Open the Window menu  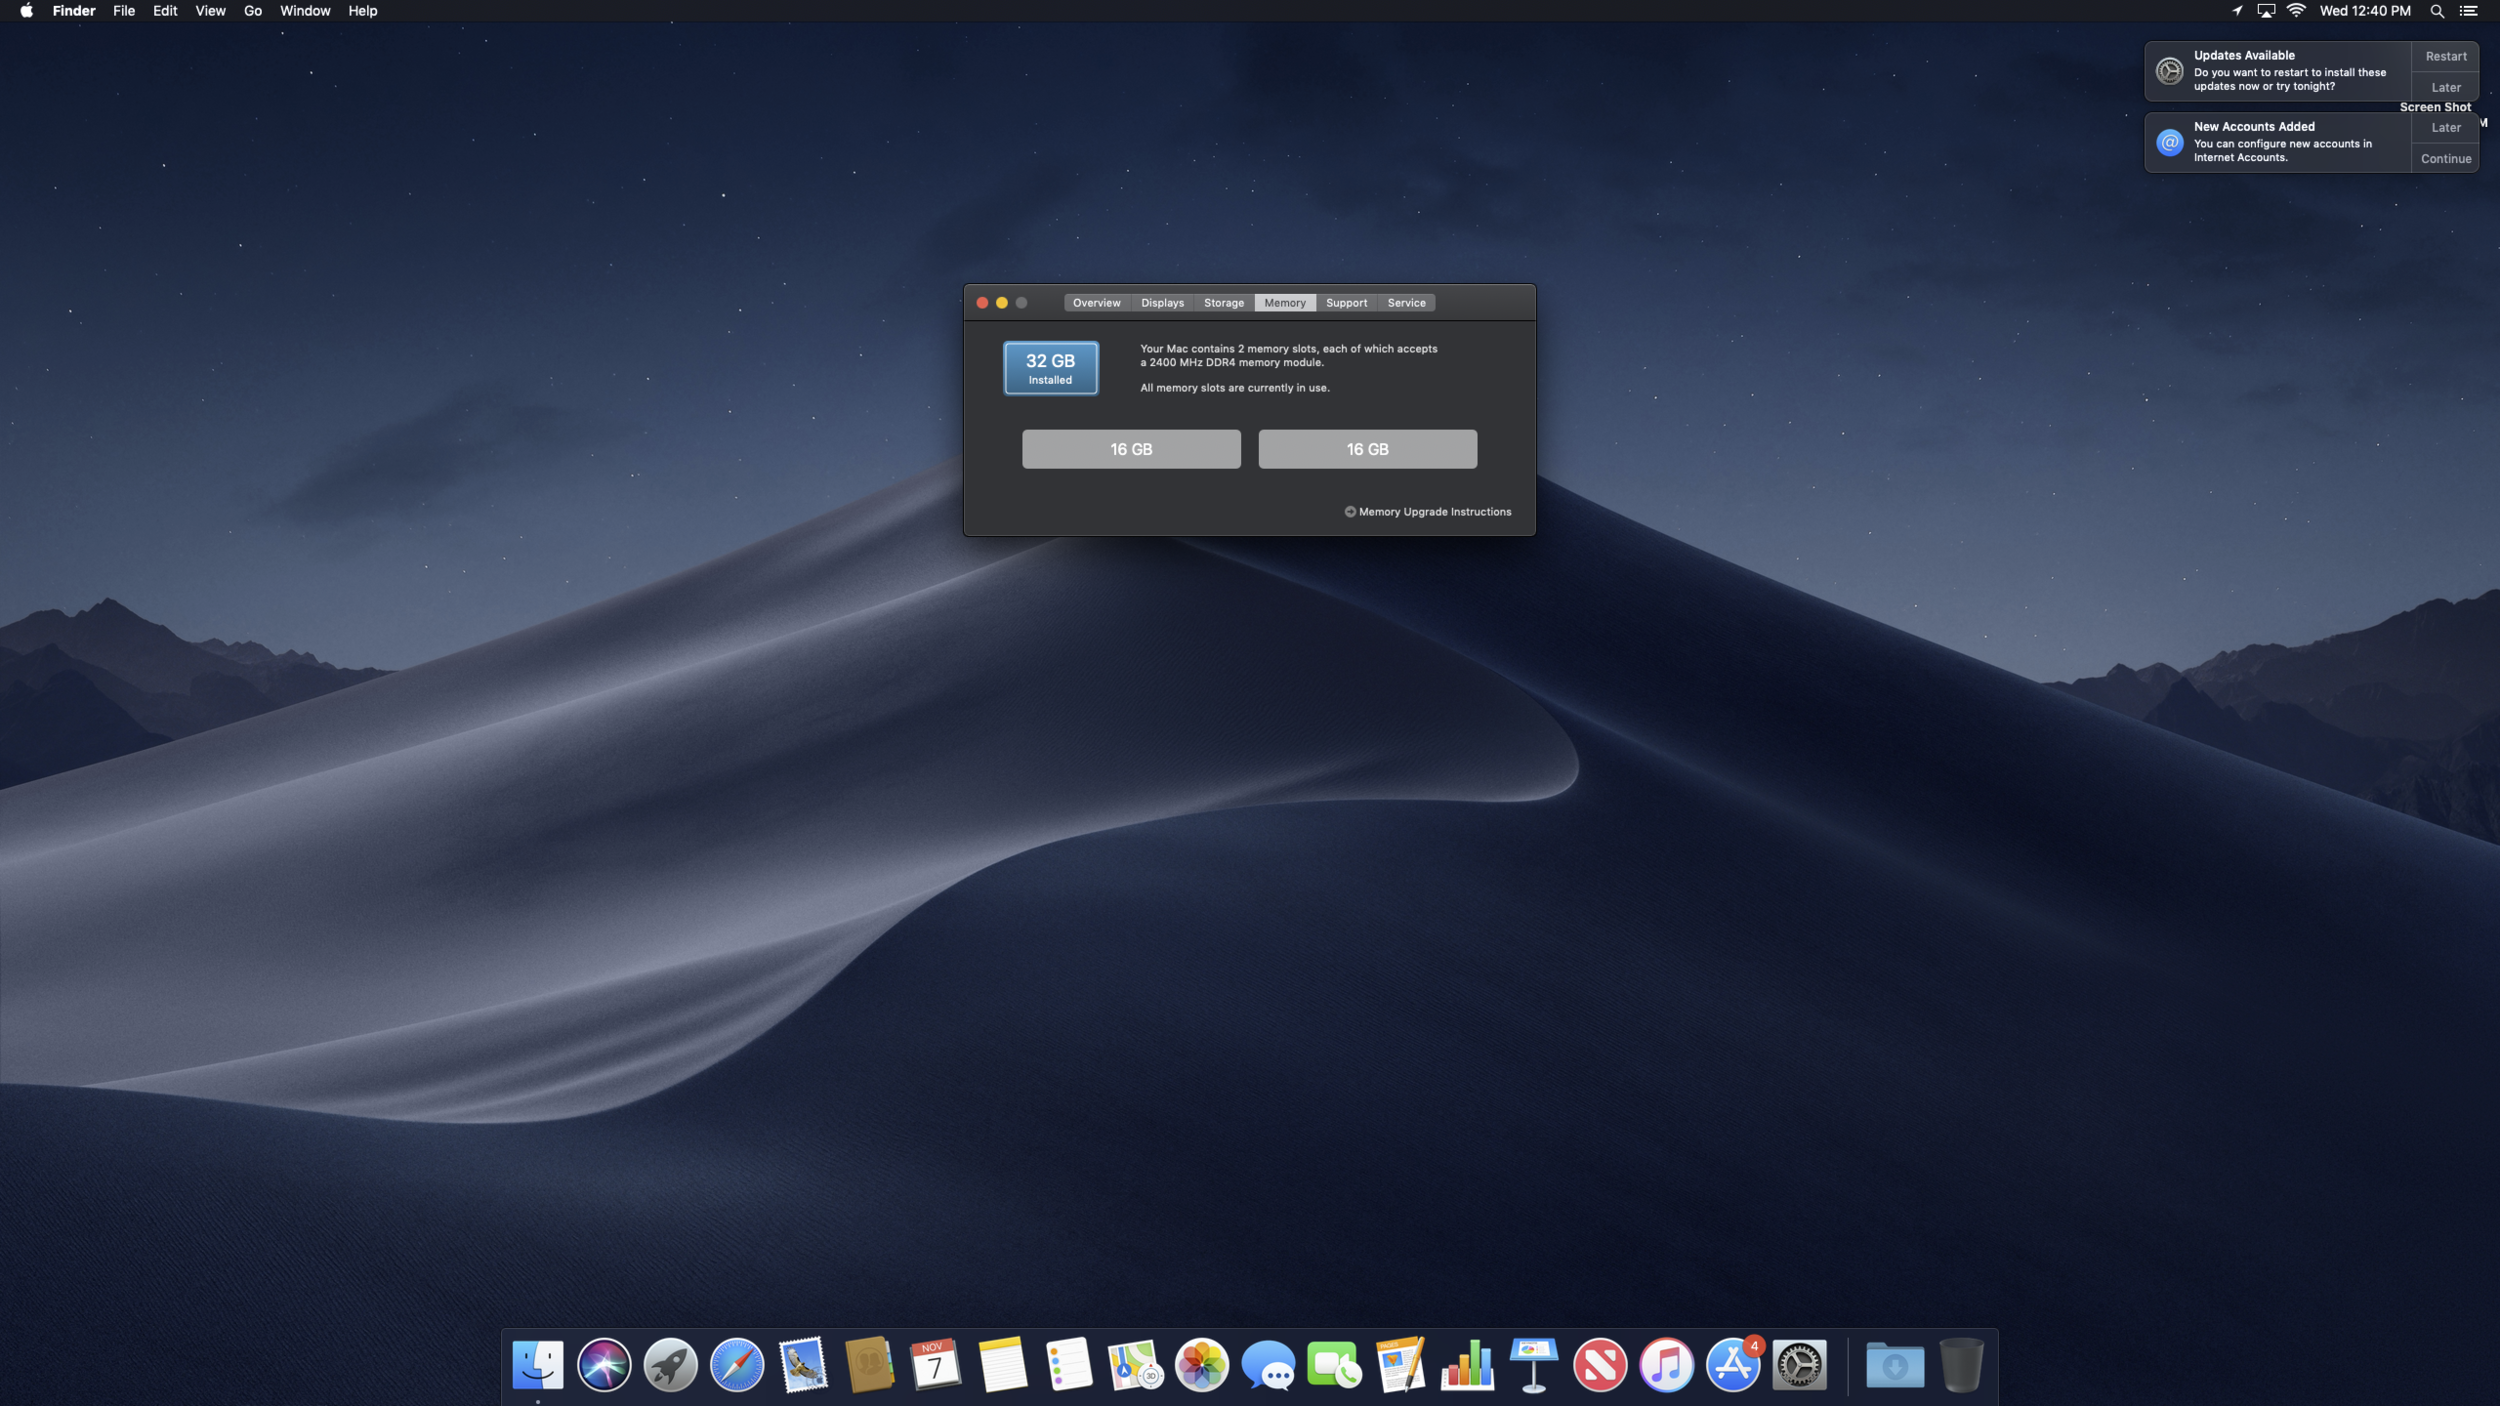305,11
